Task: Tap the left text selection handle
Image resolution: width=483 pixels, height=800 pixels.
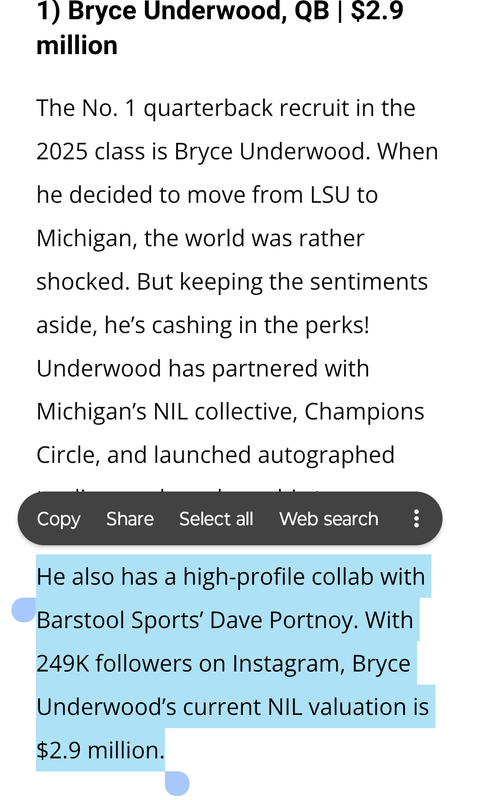Action: (24, 609)
